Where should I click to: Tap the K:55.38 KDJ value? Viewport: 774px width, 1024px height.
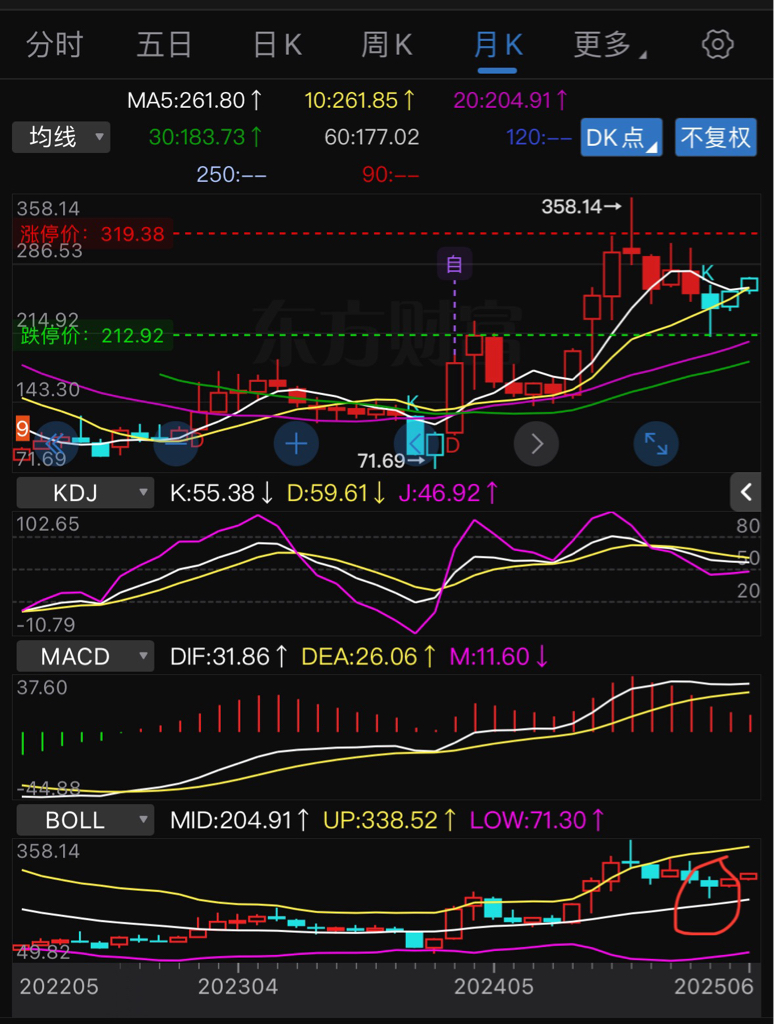tap(221, 492)
